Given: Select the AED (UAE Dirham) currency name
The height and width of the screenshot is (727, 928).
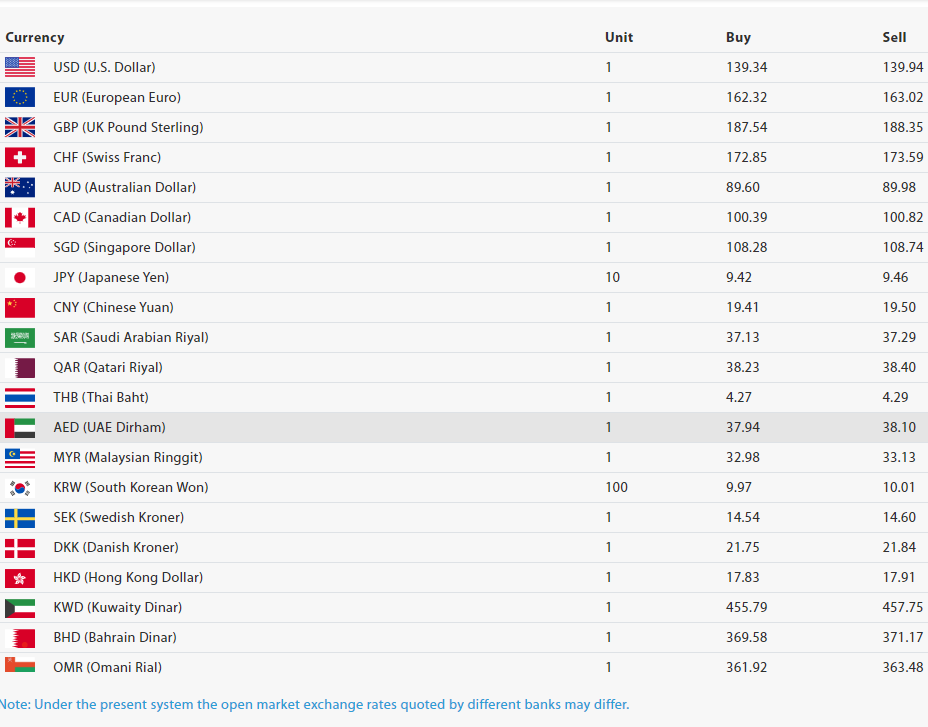Looking at the screenshot, I should pyautogui.click(x=109, y=427).
